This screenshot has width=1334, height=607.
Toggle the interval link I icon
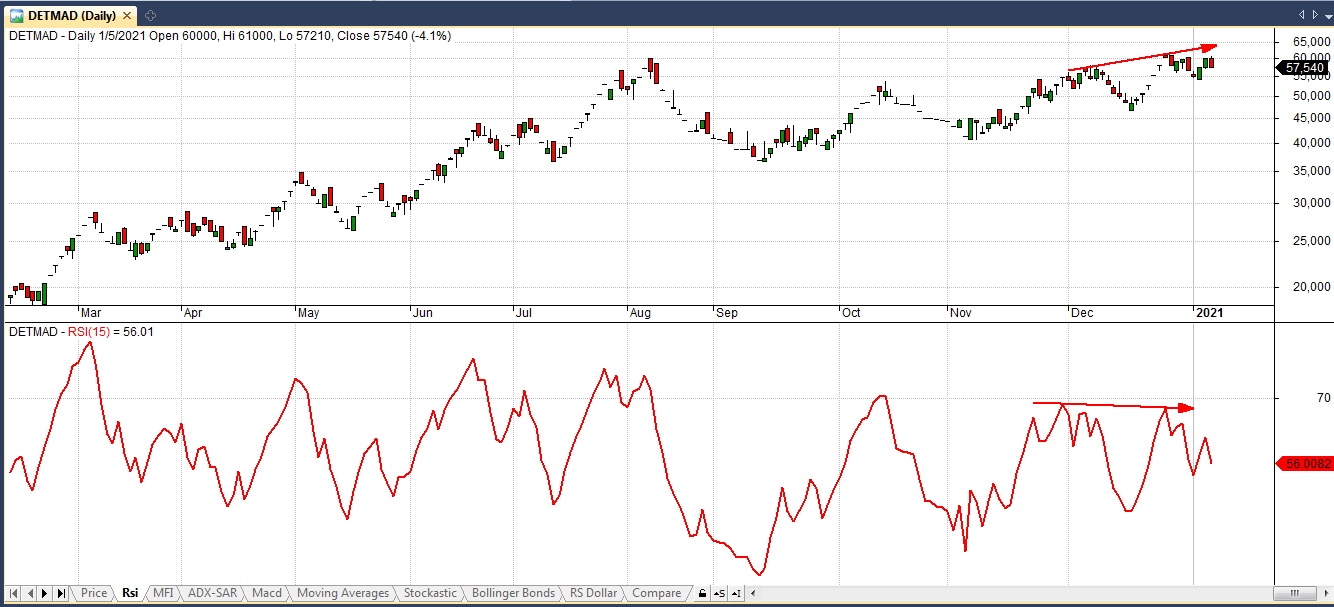(x=735, y=593)
